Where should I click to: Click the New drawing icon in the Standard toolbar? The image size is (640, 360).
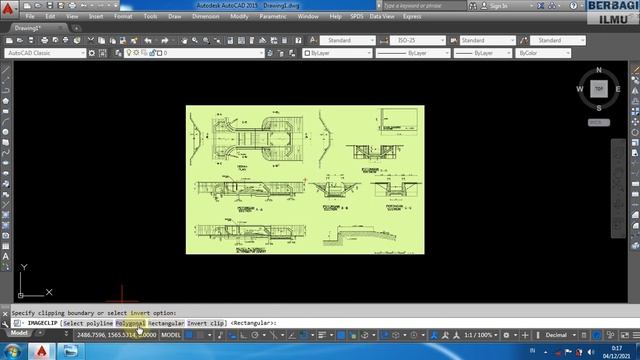tap(9, 40)
